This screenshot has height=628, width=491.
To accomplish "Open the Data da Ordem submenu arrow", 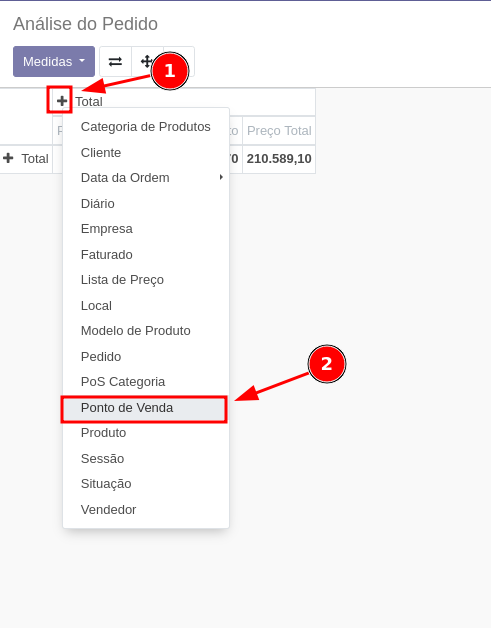I will pos(221,177).
